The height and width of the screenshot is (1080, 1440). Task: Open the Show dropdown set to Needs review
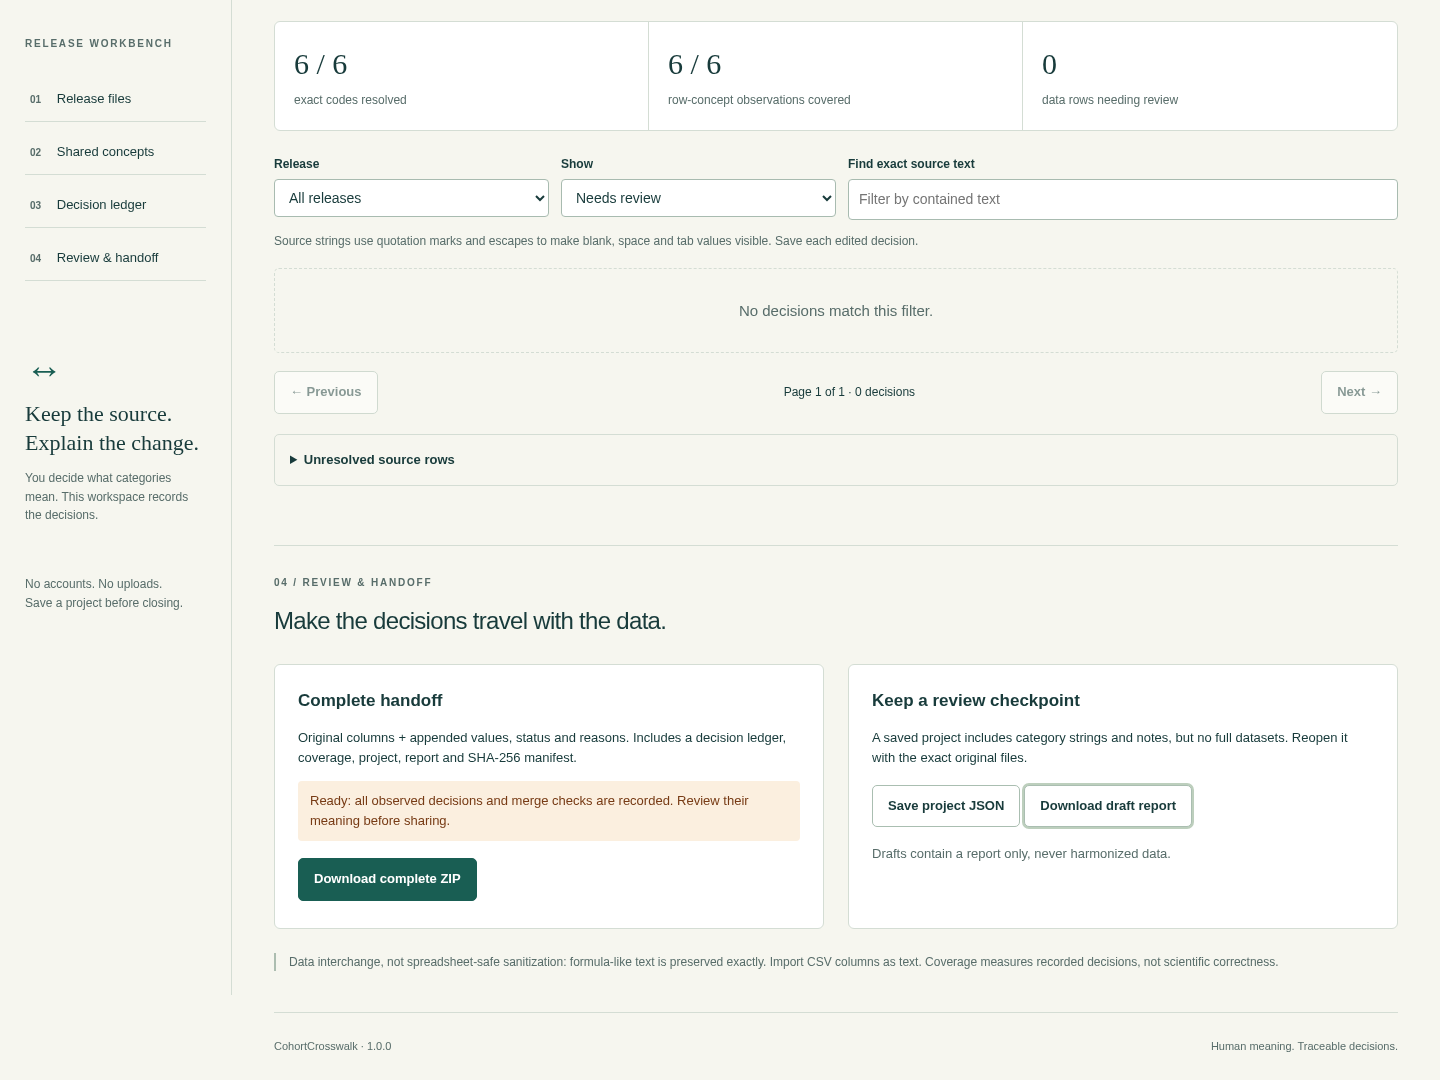(x=698, y=198)
